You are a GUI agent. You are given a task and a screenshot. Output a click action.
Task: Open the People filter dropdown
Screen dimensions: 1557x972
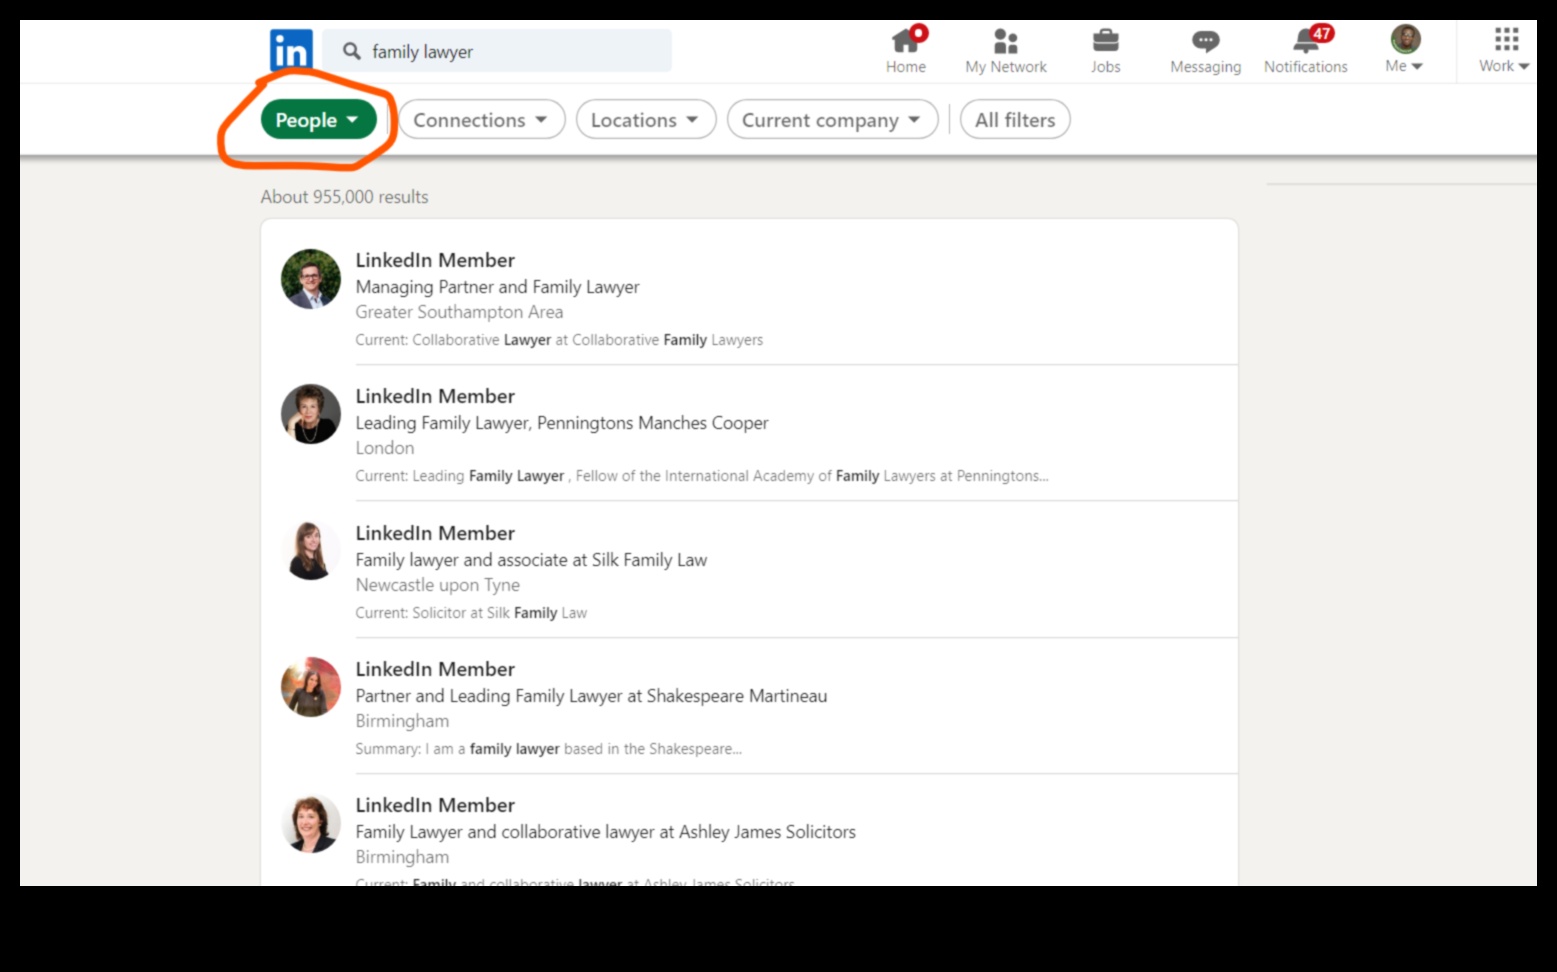coord(317,119)
